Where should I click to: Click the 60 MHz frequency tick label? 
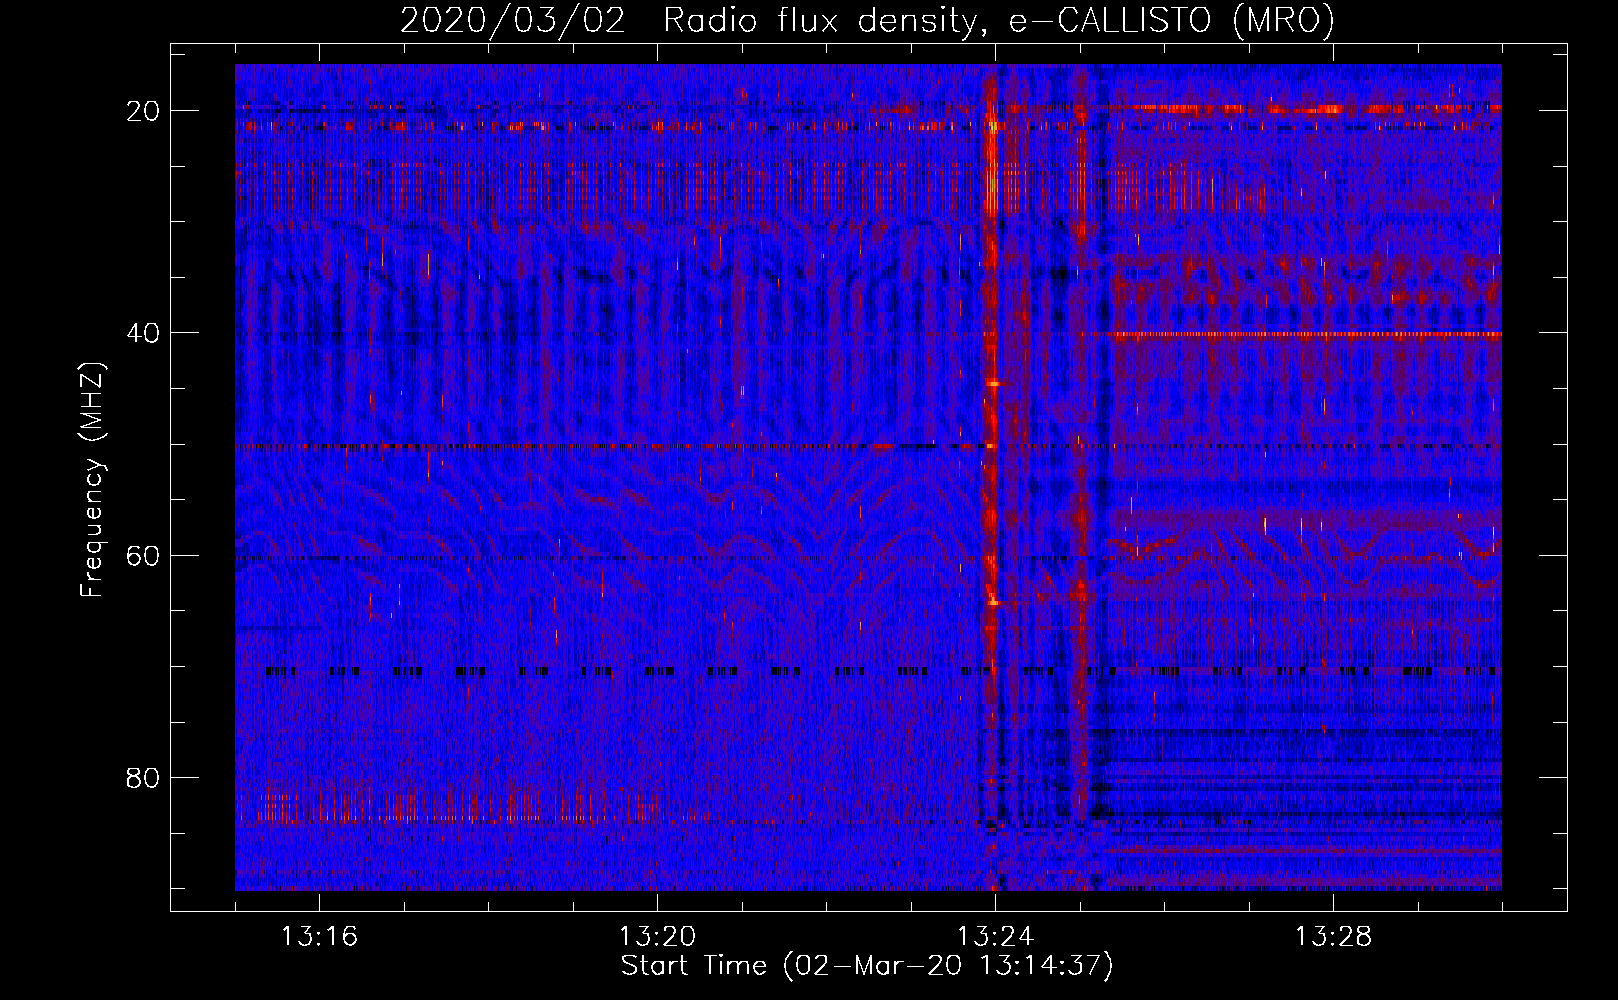[x=143, y=555]
